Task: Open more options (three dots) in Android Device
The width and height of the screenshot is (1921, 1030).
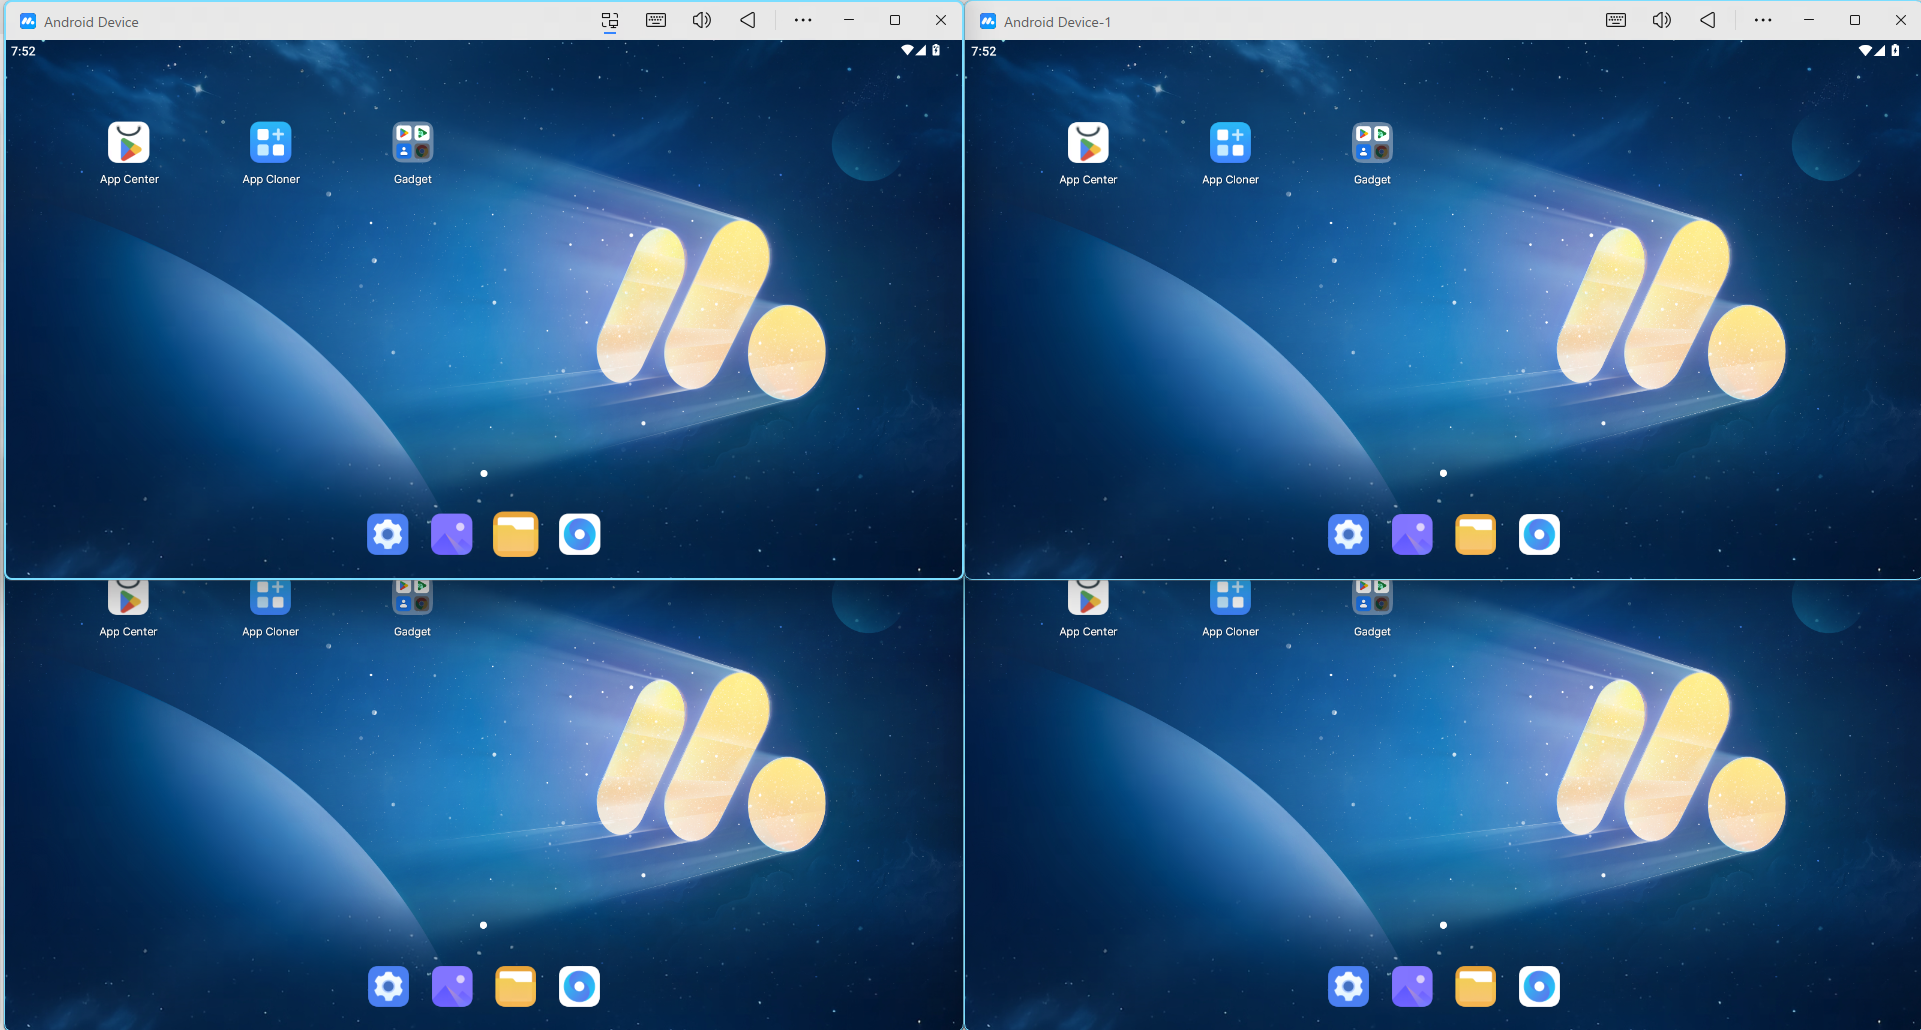Action: point(803,20)
